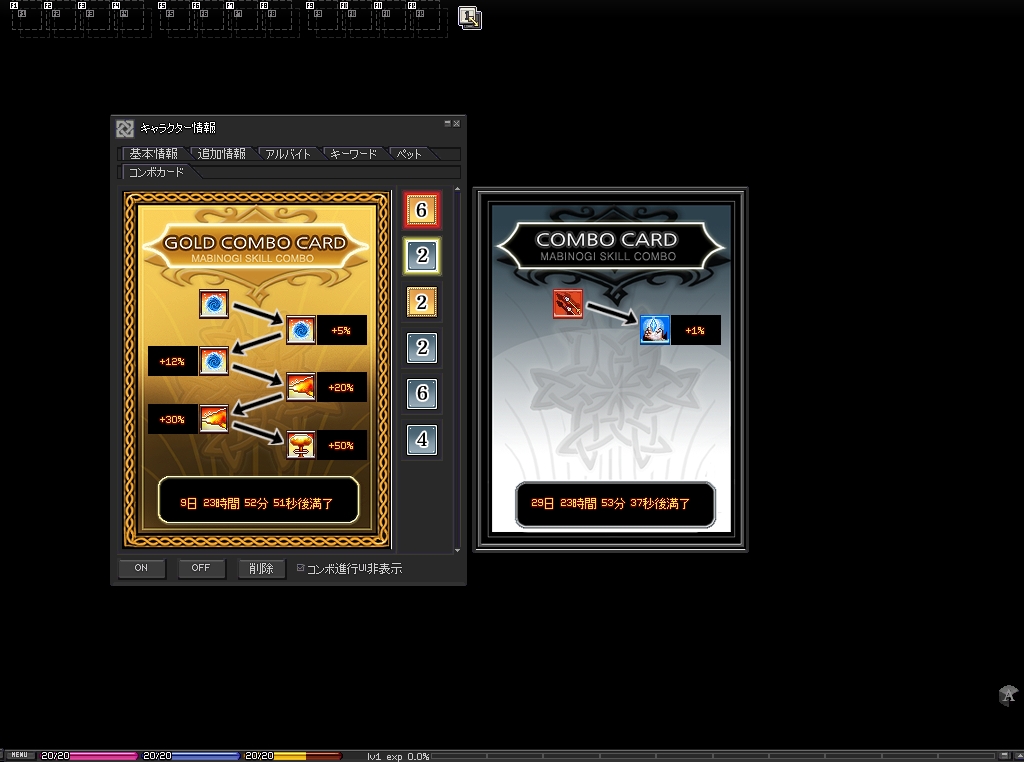Click the F1 hotkey slot
This screenshot has height=762, width=1024.
(26, 17)
